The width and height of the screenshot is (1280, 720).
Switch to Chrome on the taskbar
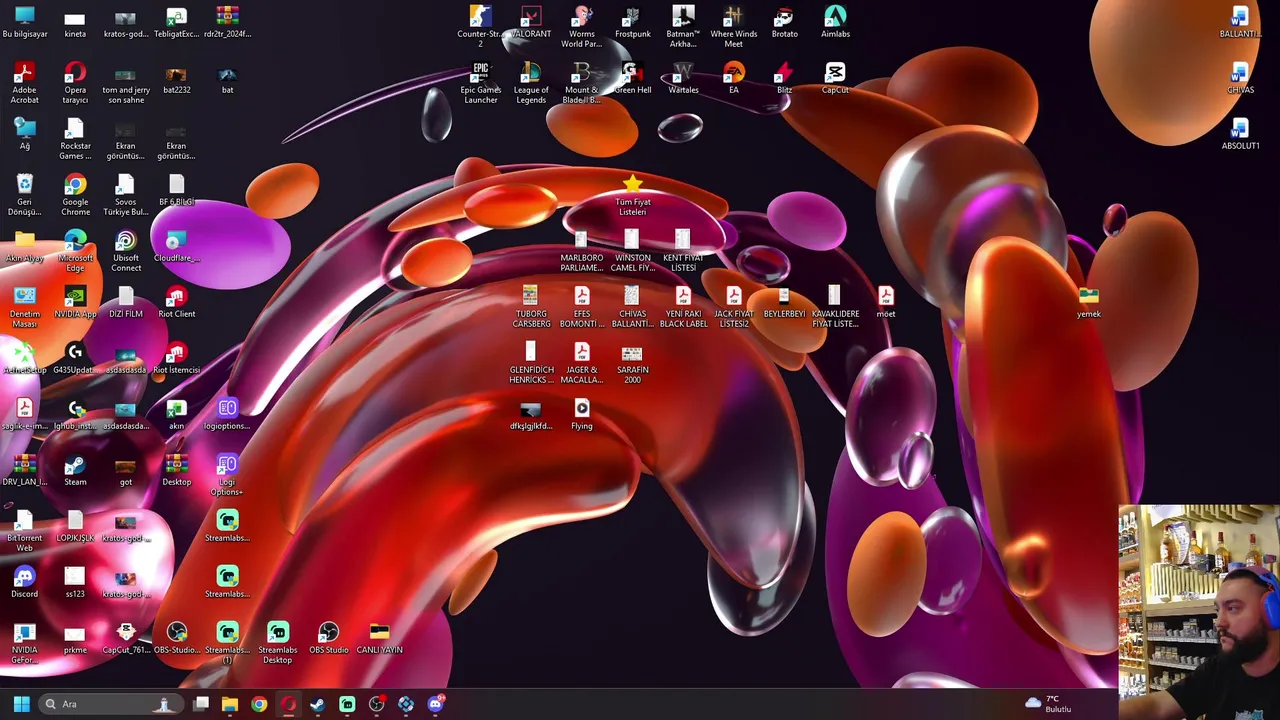pyautogui.click(x=259, y=704)
